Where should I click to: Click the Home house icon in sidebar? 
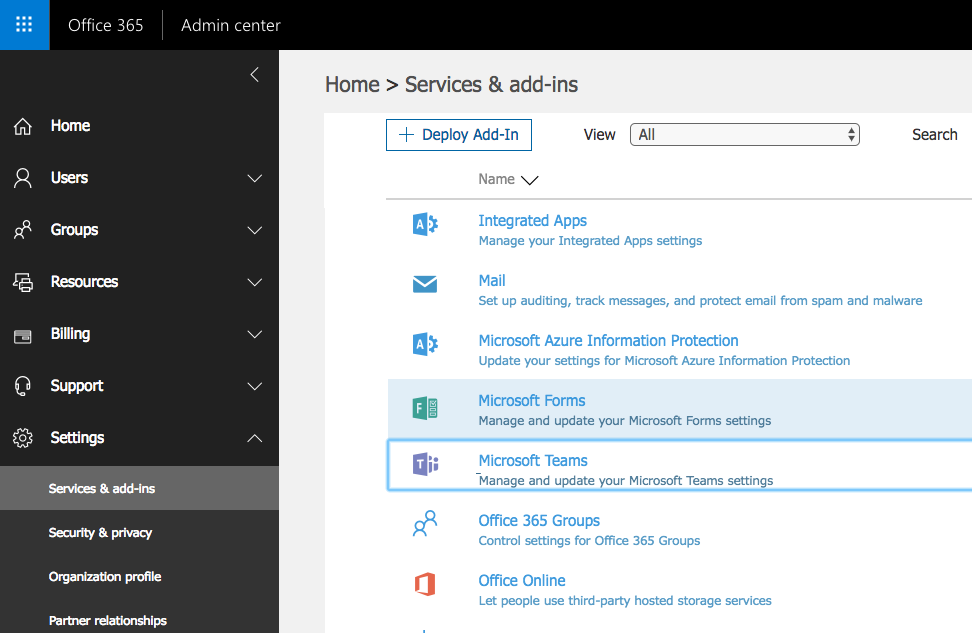tap(23, 126)
